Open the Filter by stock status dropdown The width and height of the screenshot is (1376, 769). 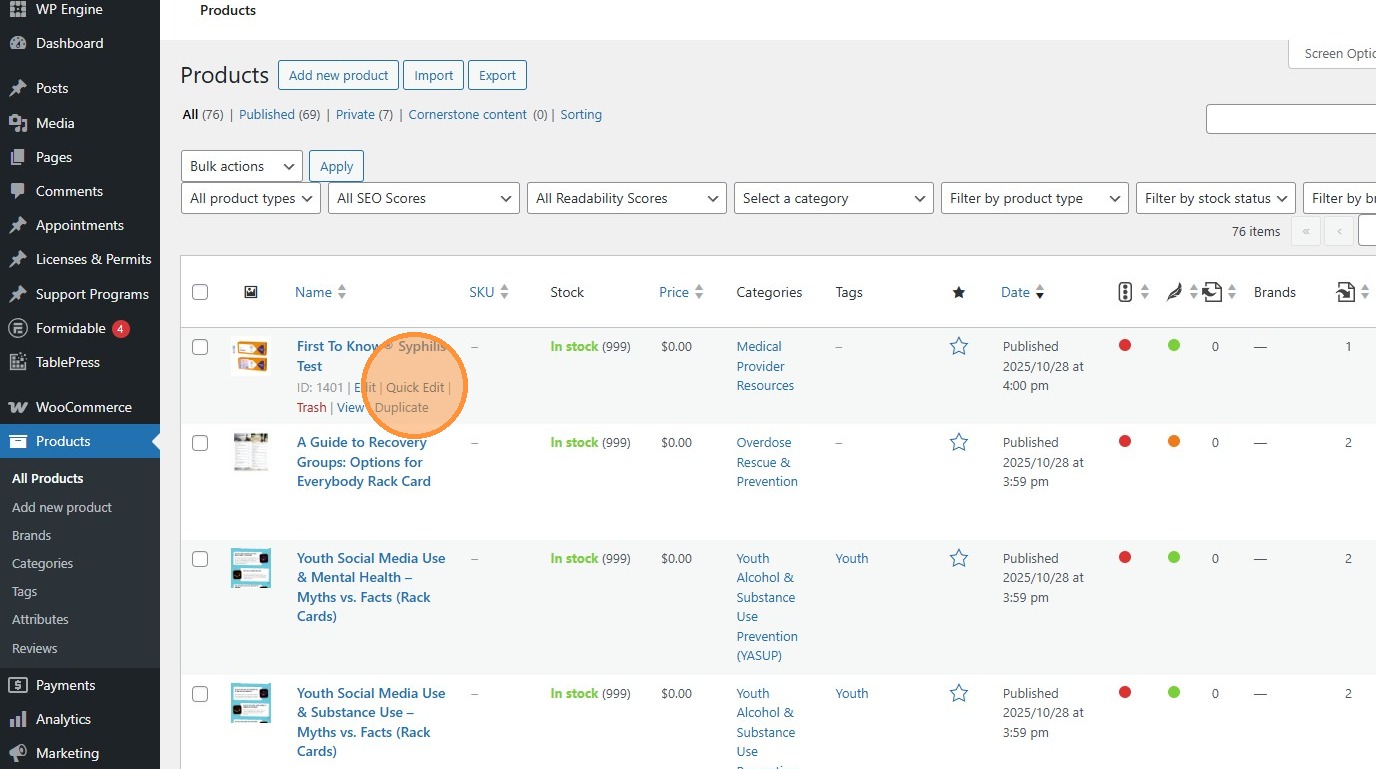tap(1215, 198)
